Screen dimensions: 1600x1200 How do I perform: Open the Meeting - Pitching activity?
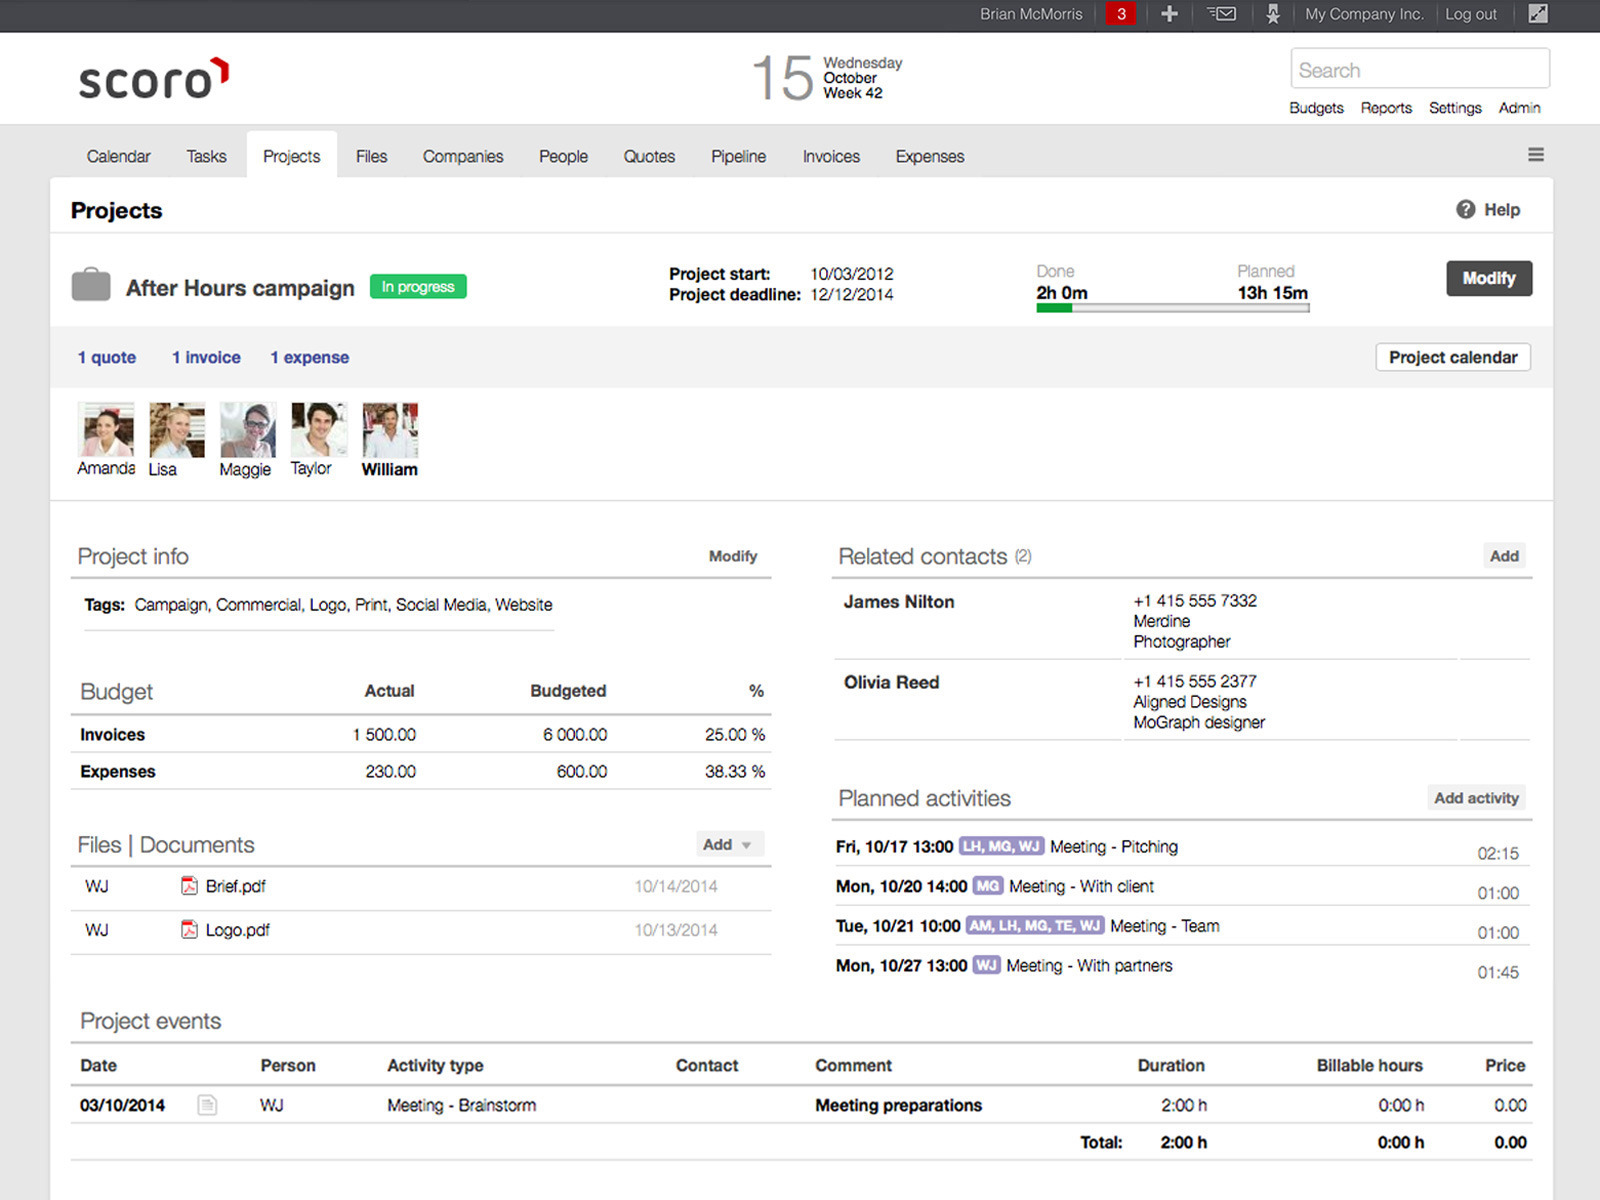pyautogui.click(x=1114, y=847)
